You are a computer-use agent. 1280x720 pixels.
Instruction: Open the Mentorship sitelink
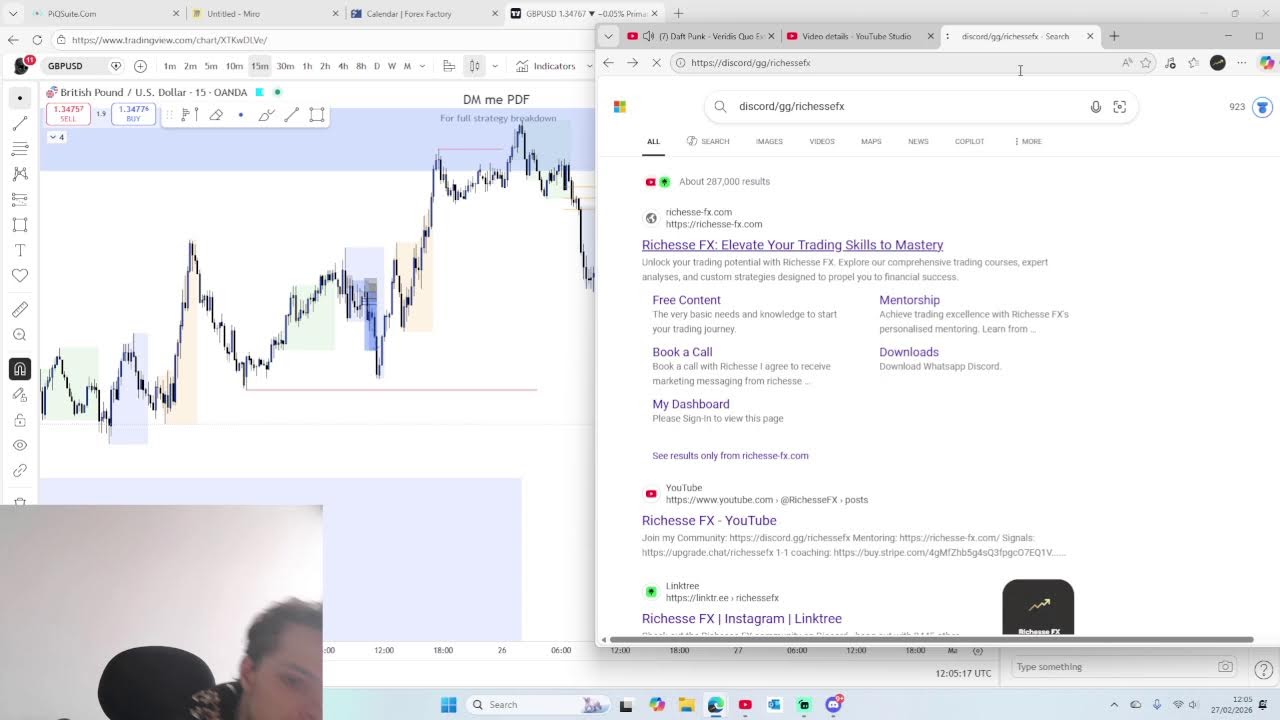coord(909,300)
